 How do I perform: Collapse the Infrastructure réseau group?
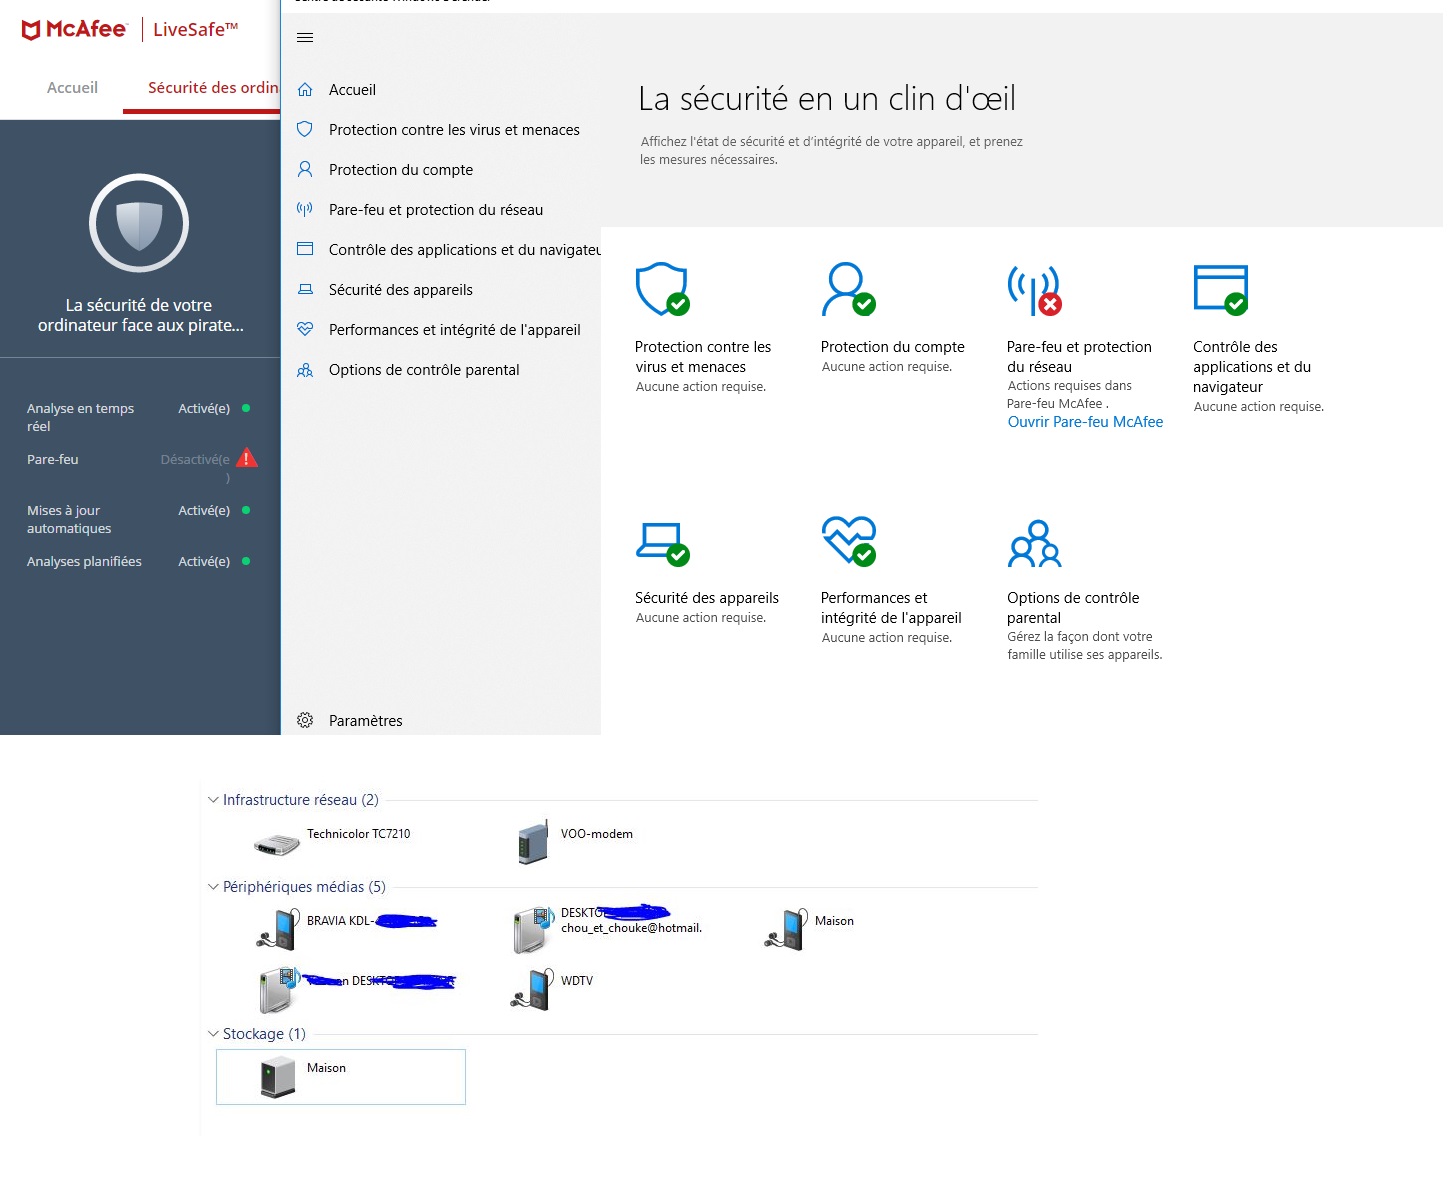coord(213,800)
